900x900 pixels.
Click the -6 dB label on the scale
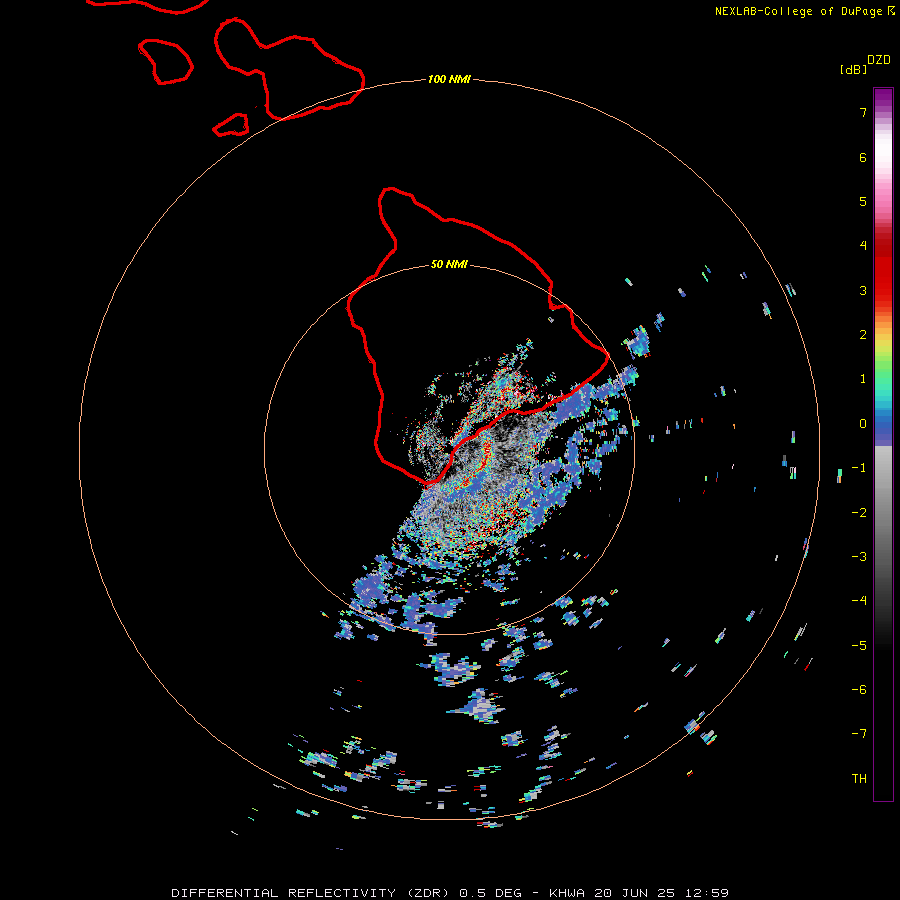click(859, 690)
